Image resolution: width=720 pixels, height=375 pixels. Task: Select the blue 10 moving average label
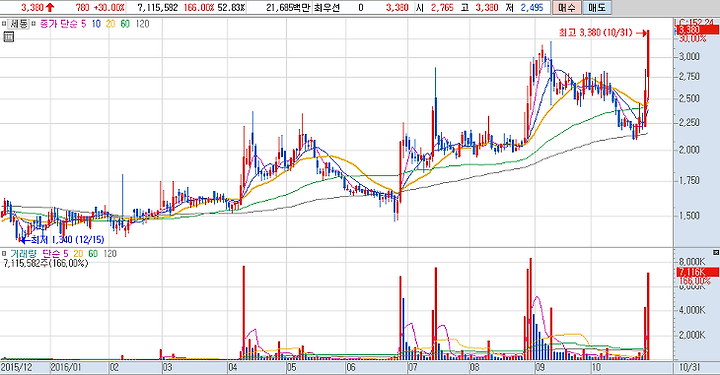pyautogui.click(x=96, y=24)
